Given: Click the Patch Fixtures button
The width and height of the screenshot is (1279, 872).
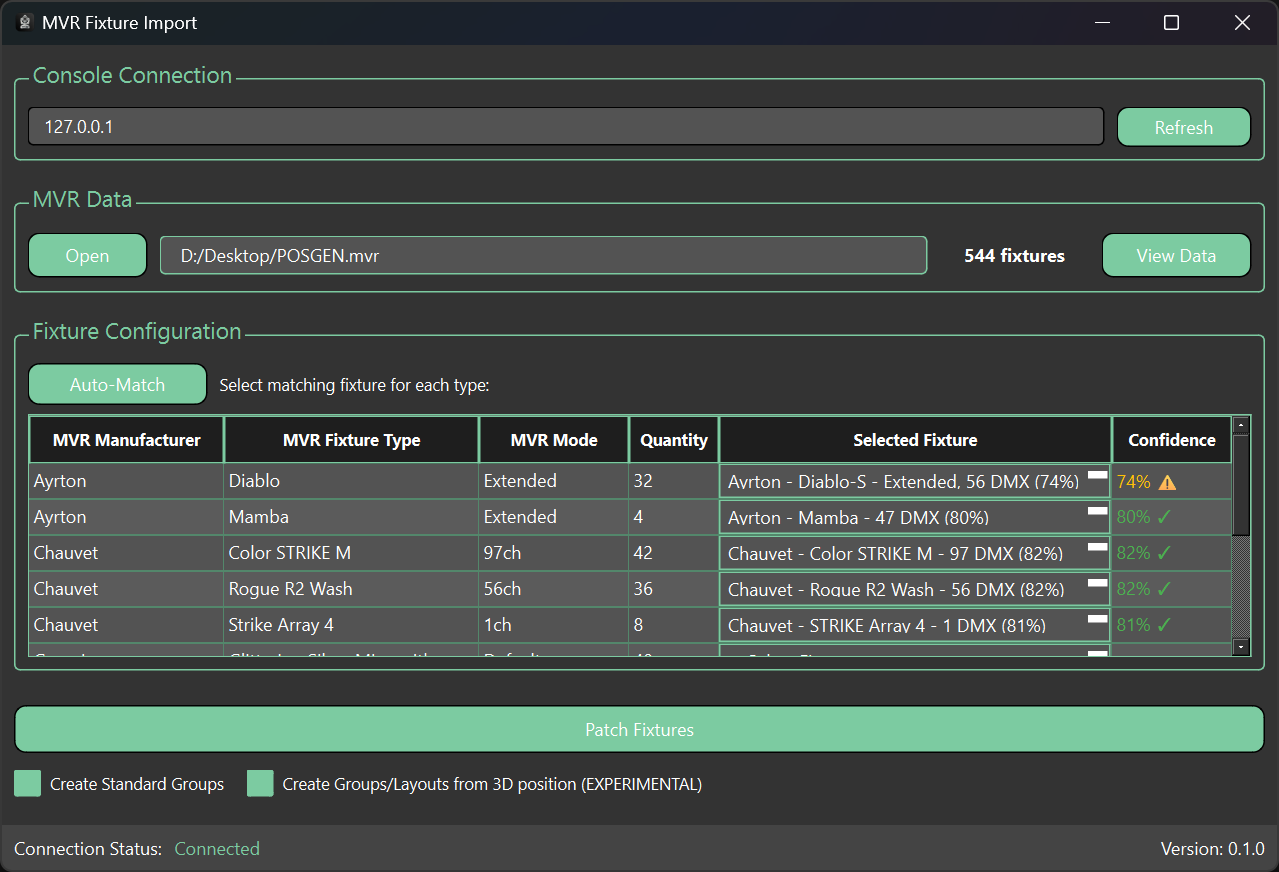Looking at the screenshot, I should (639, 729).
